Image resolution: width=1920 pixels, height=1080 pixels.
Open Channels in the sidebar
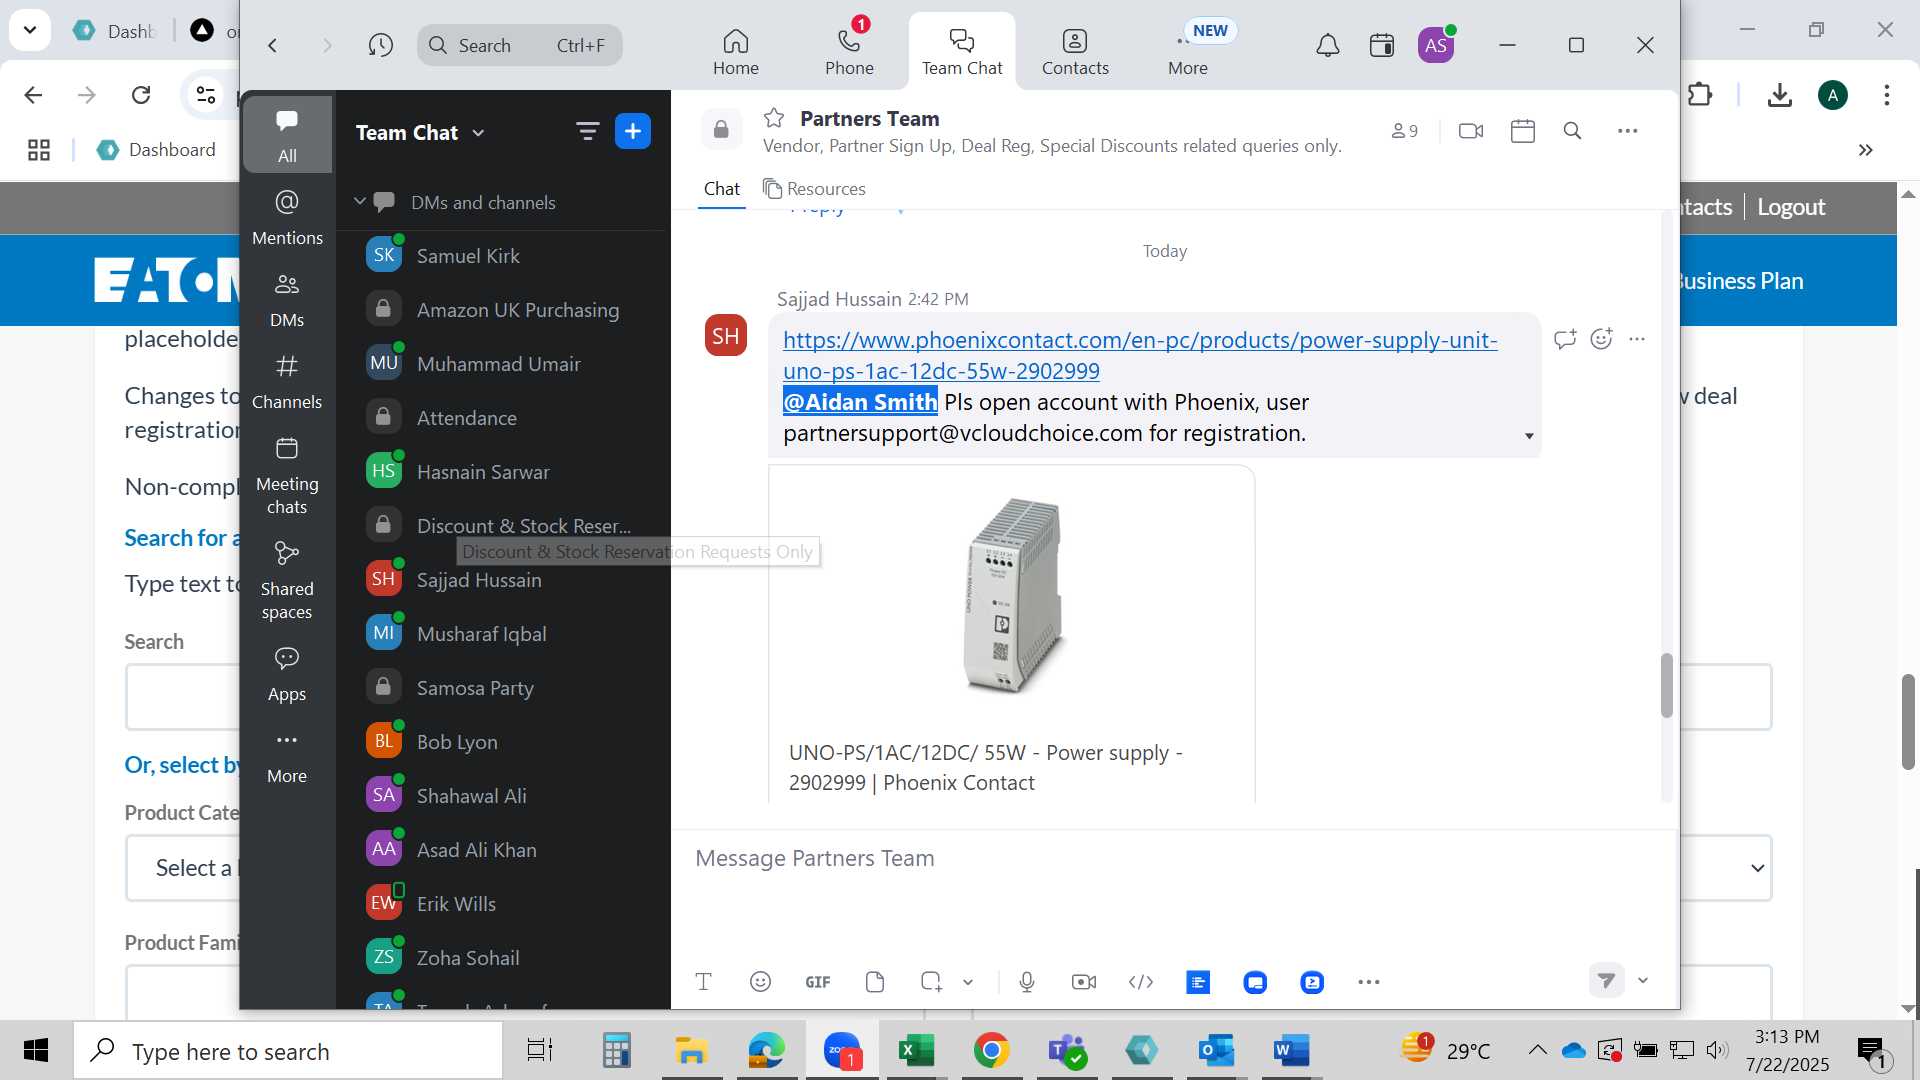[x=287, y=381]
